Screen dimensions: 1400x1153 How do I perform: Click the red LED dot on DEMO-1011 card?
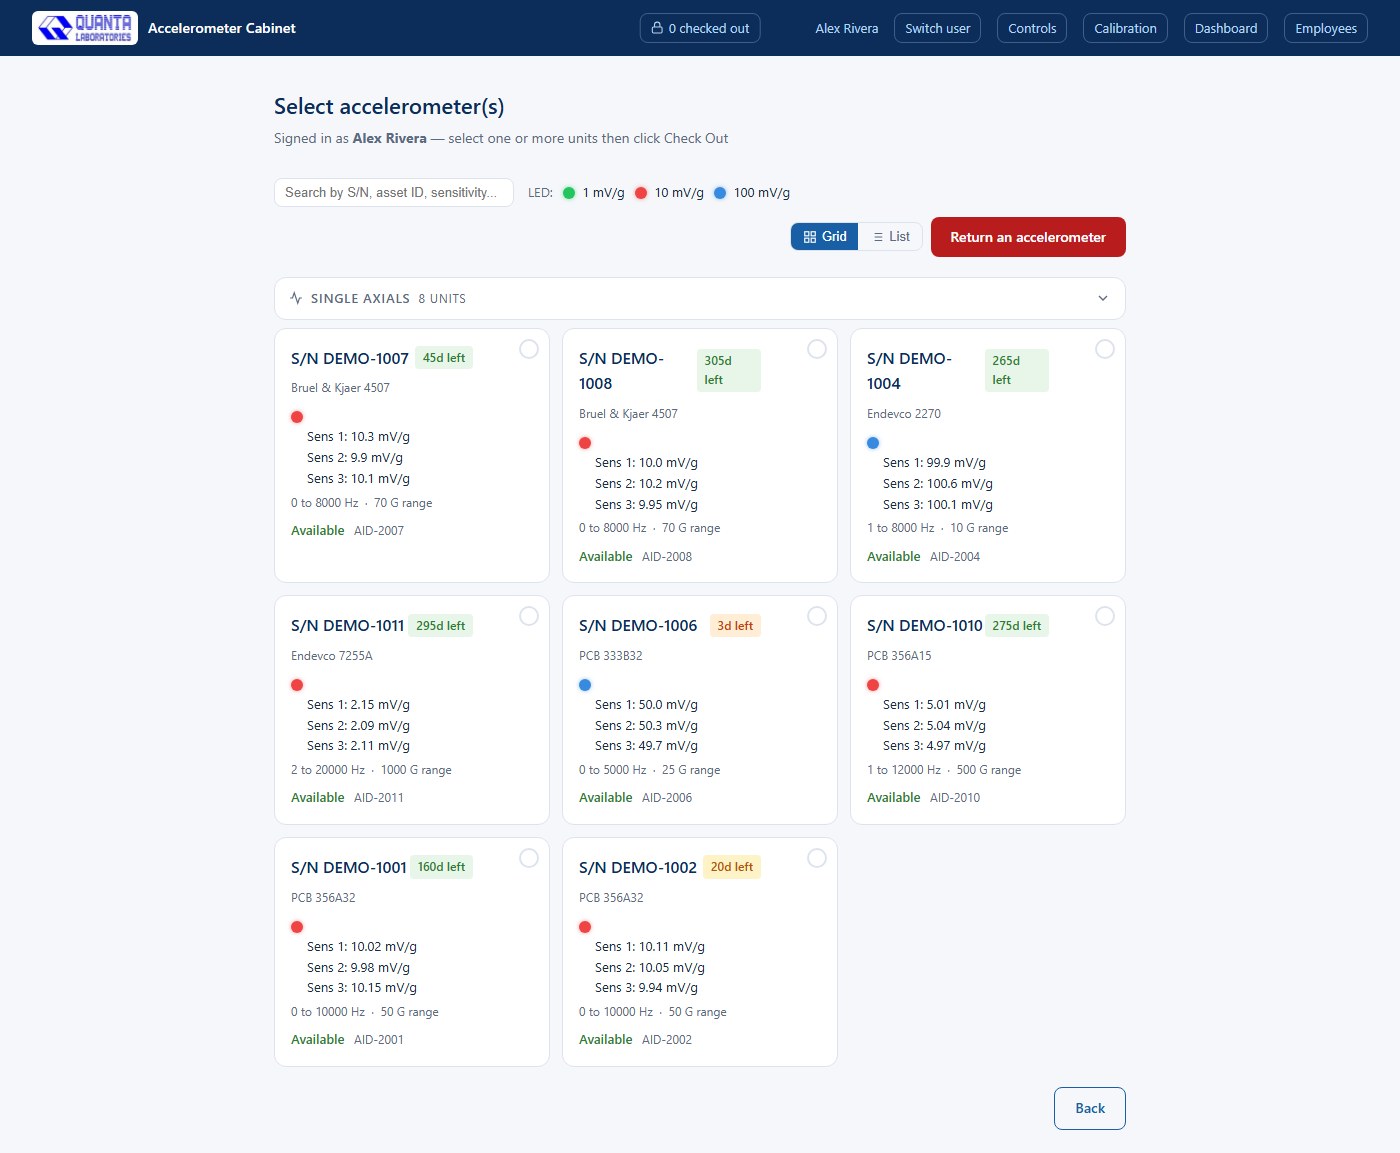[x=297, y=685]
